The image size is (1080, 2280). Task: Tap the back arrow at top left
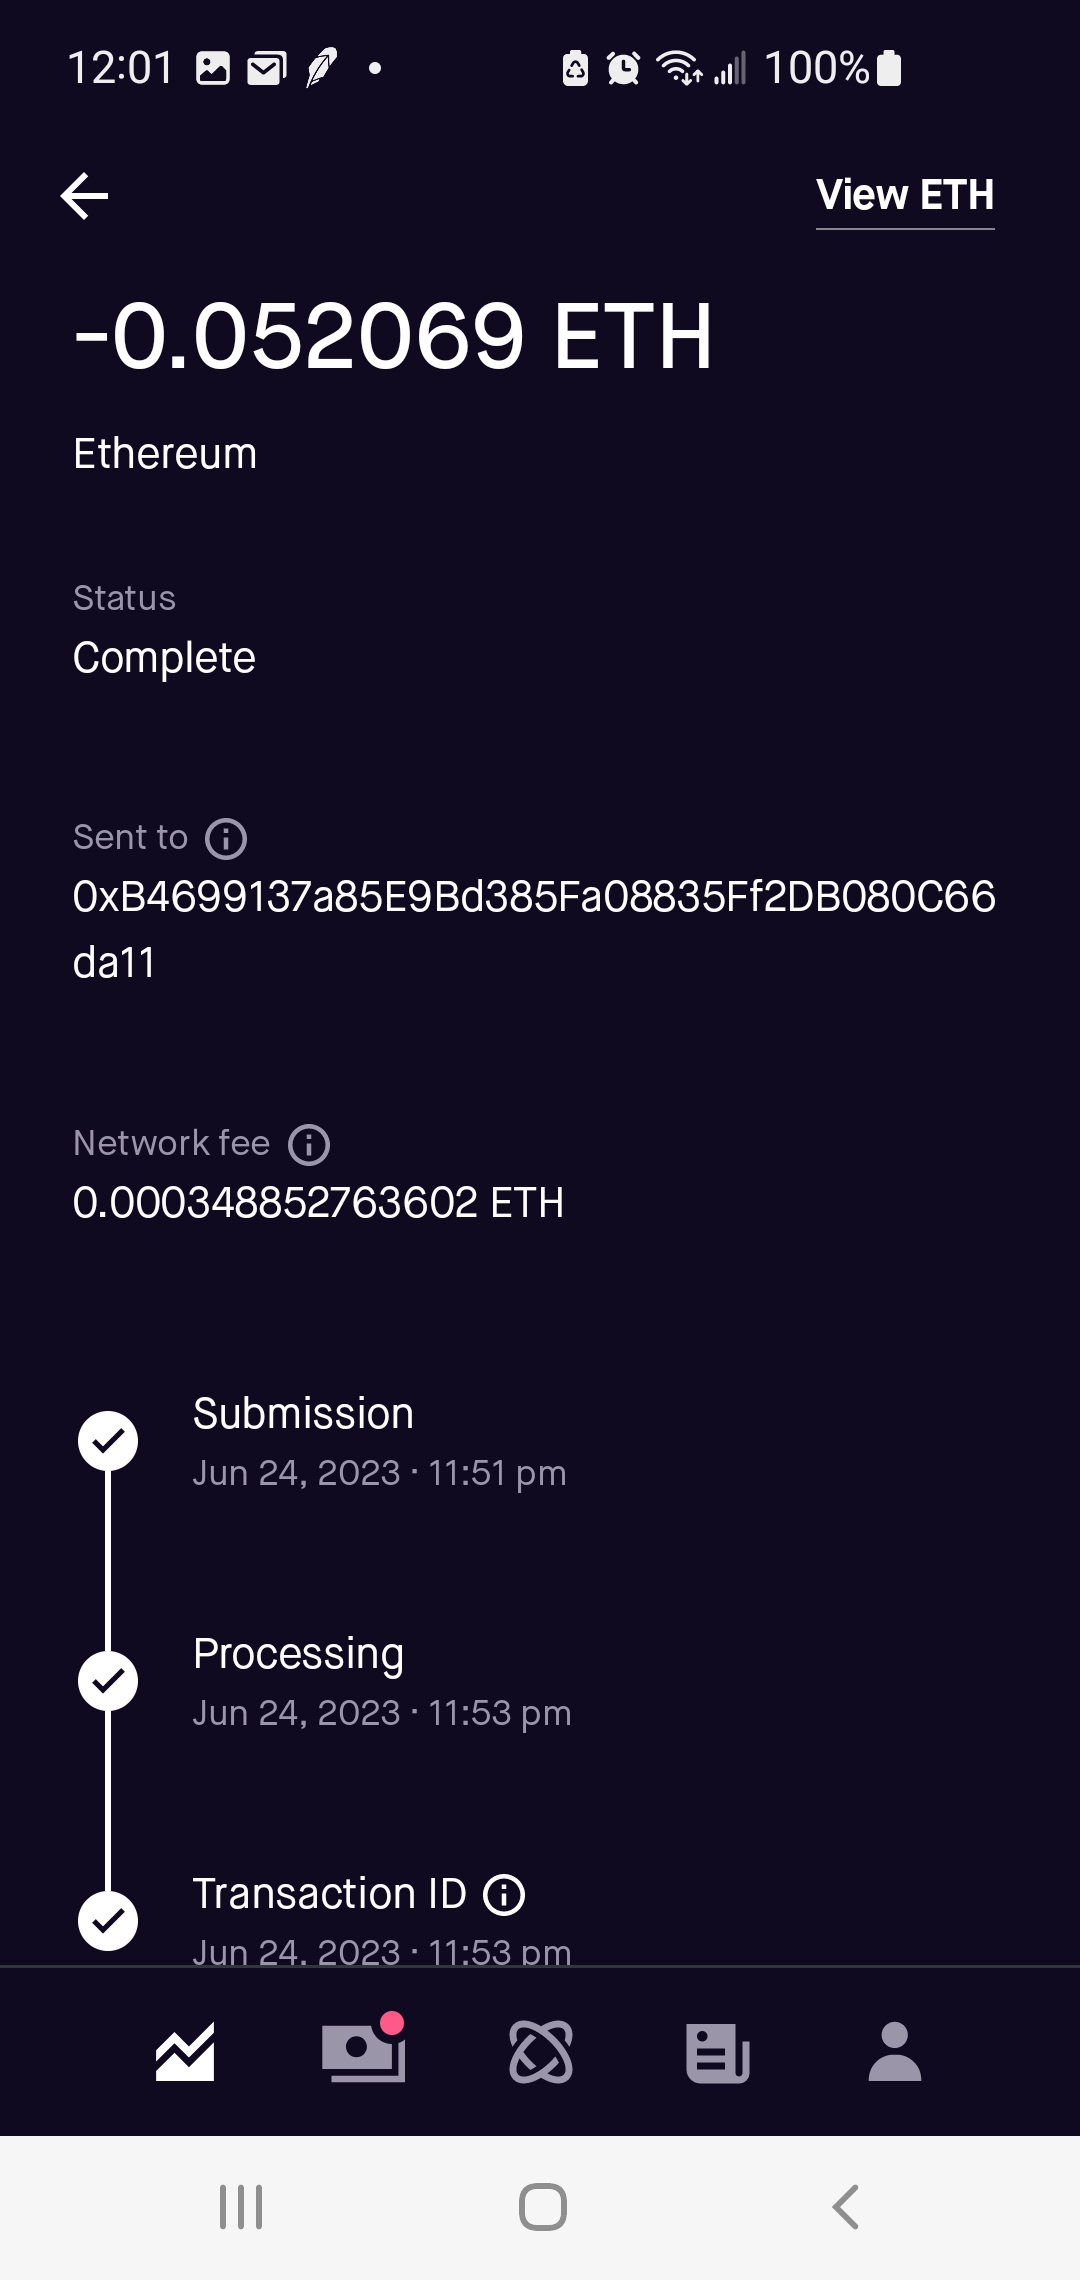click(85, 195)
